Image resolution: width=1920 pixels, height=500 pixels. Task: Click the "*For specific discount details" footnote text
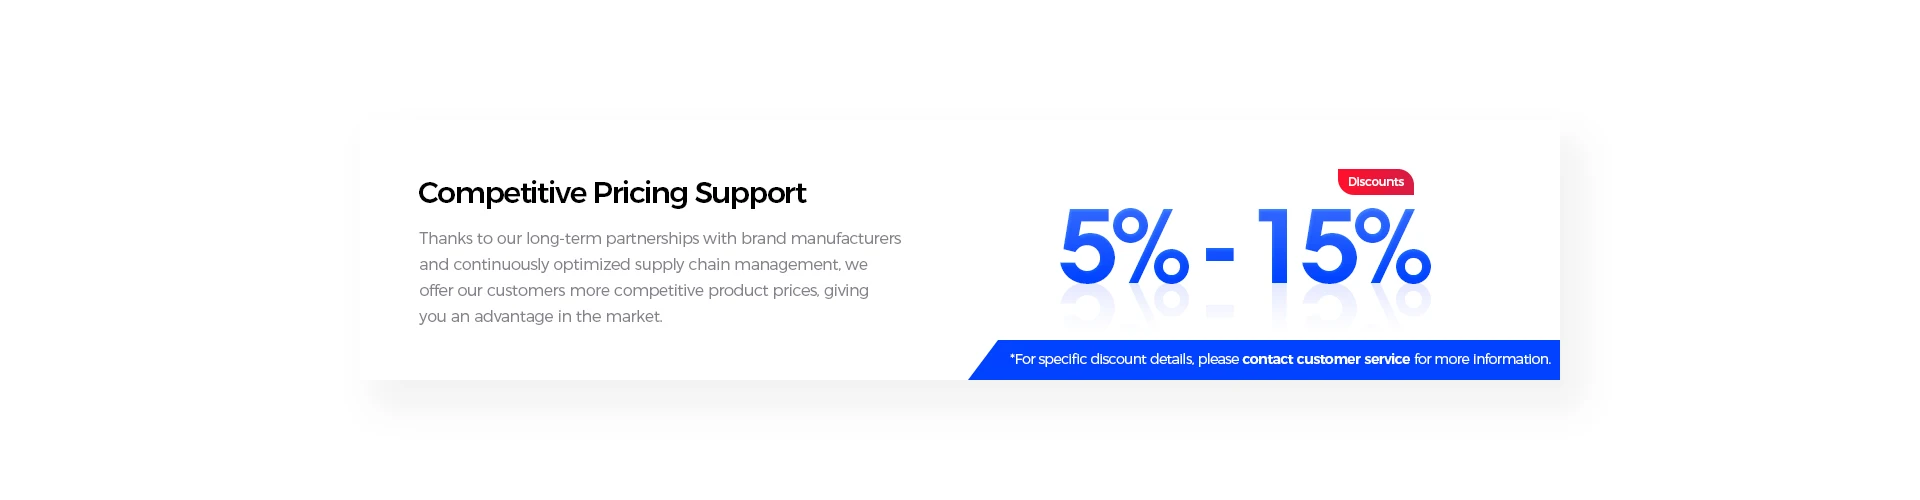coord(1101,359)
